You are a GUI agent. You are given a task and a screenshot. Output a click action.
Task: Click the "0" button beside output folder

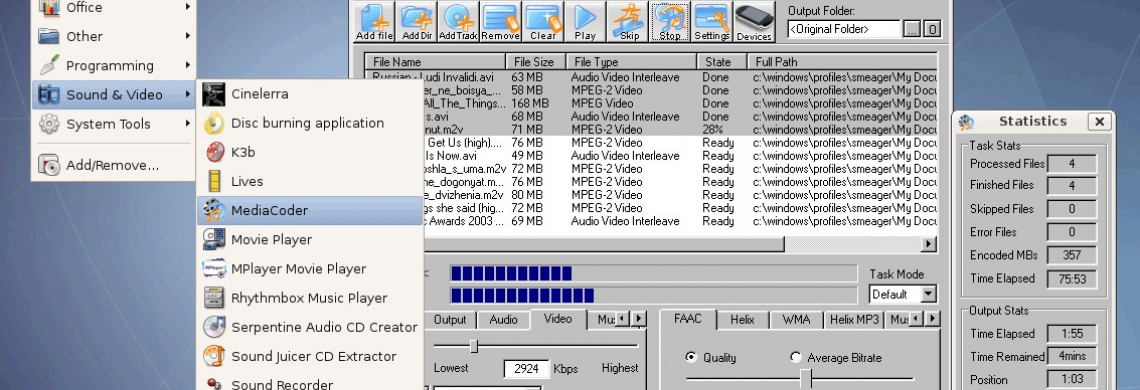(932, 29)
